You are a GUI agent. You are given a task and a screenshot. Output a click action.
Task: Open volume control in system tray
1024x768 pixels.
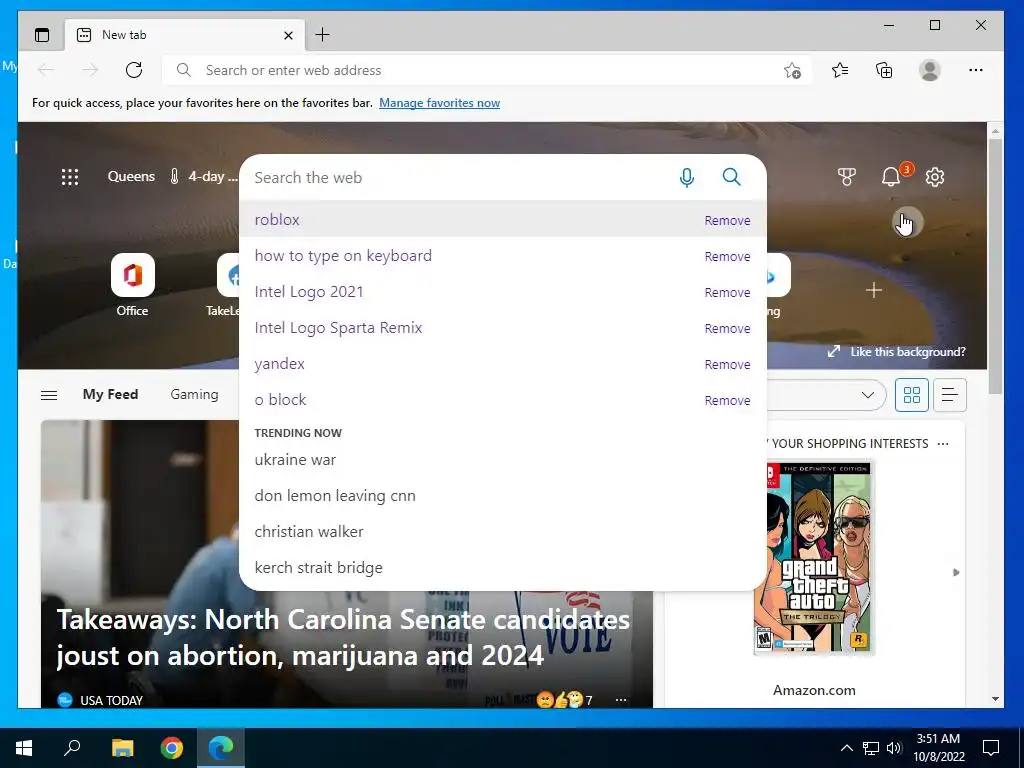click(894, 748)
